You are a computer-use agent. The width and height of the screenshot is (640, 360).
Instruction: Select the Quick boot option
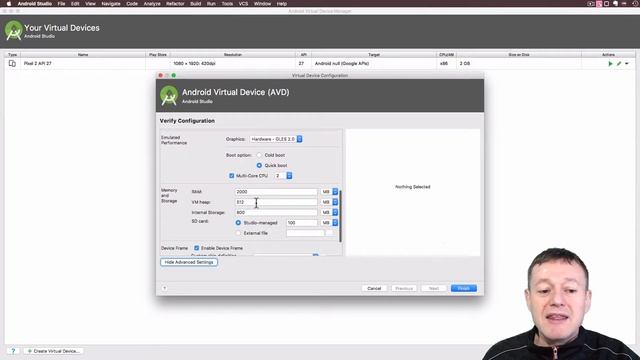click(259, 165)
